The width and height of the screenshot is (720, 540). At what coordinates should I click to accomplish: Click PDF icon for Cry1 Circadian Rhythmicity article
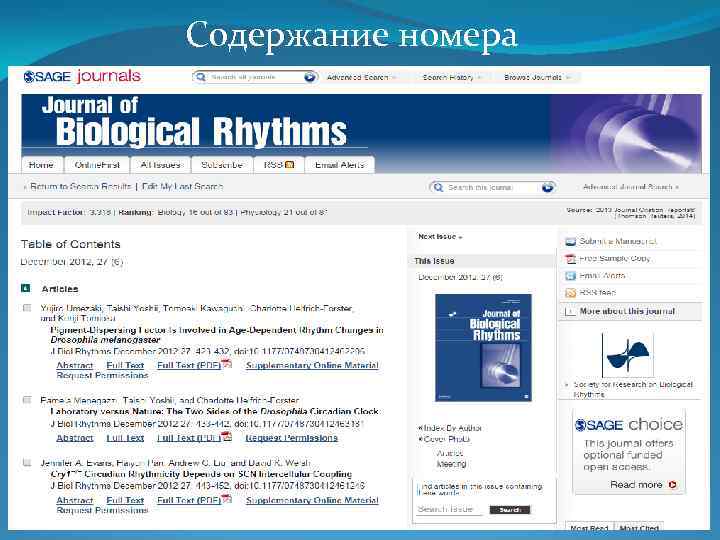tap(226, 498)
